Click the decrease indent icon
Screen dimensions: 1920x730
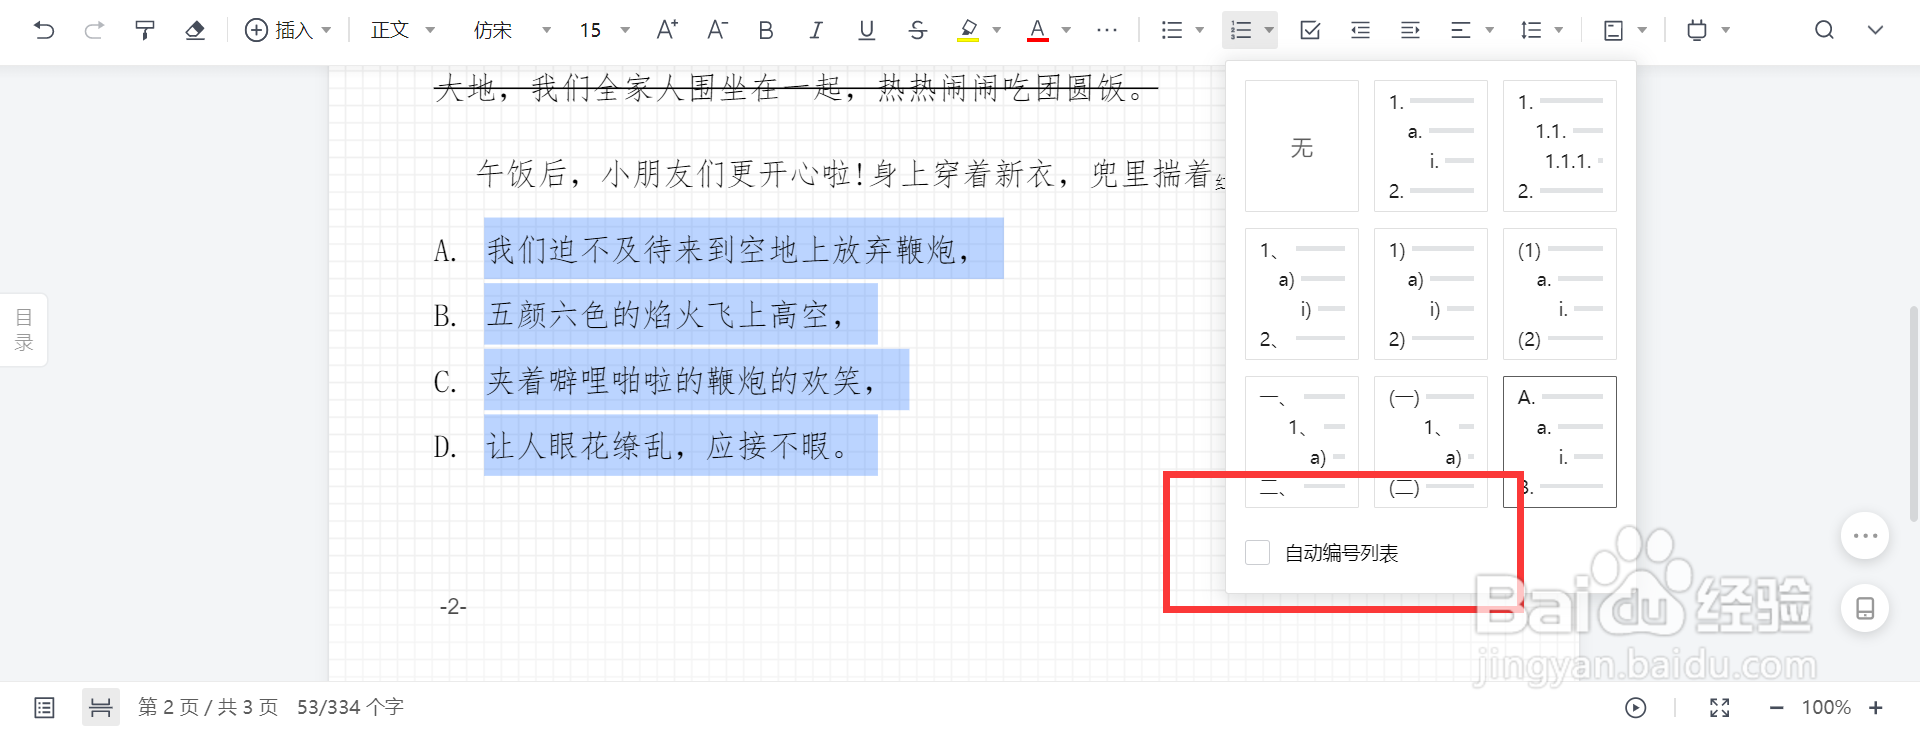pos(1360,30)
